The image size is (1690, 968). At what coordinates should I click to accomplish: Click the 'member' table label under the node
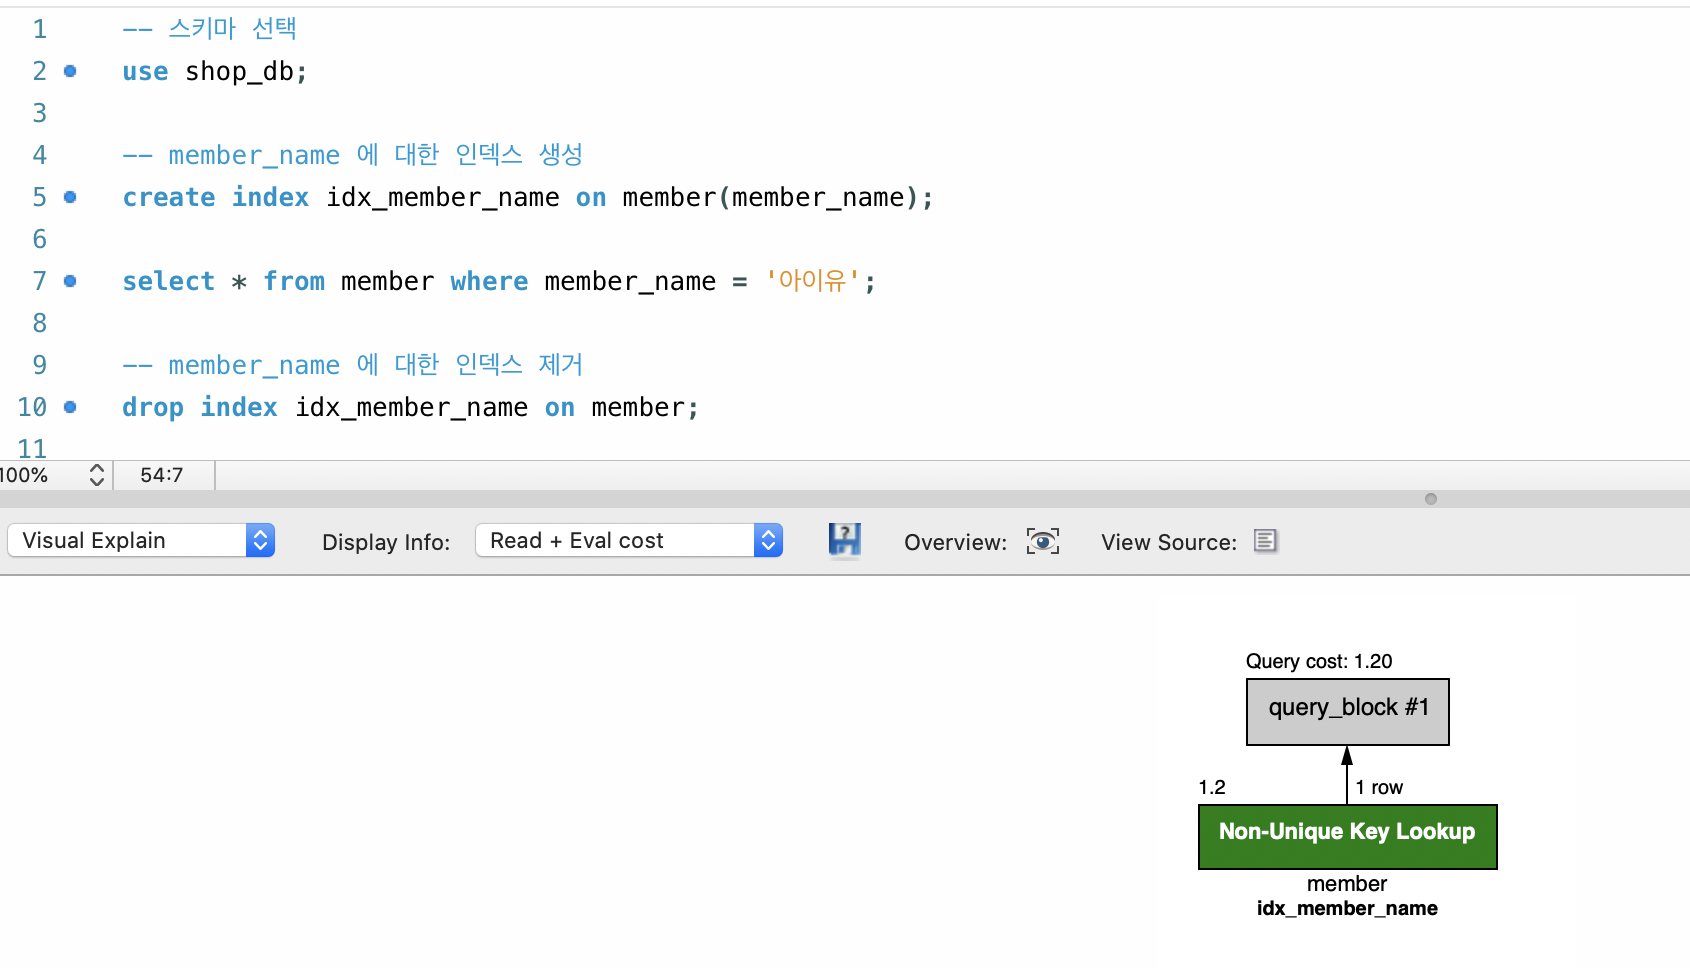(1347, 884)
